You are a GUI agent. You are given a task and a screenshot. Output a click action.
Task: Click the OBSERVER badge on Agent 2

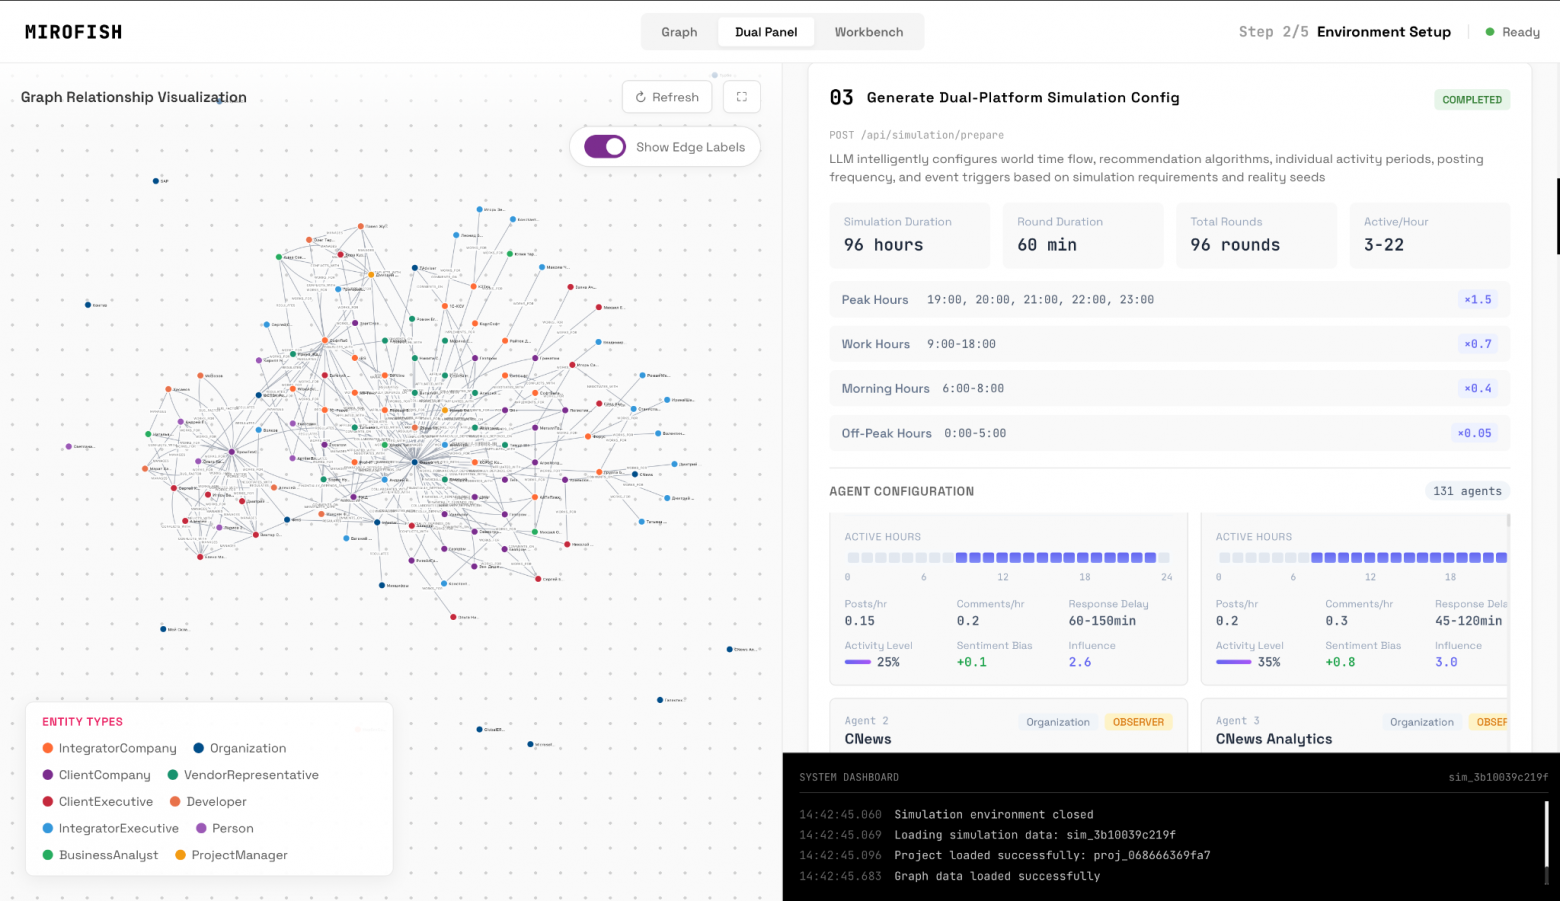pos(1138,722)
